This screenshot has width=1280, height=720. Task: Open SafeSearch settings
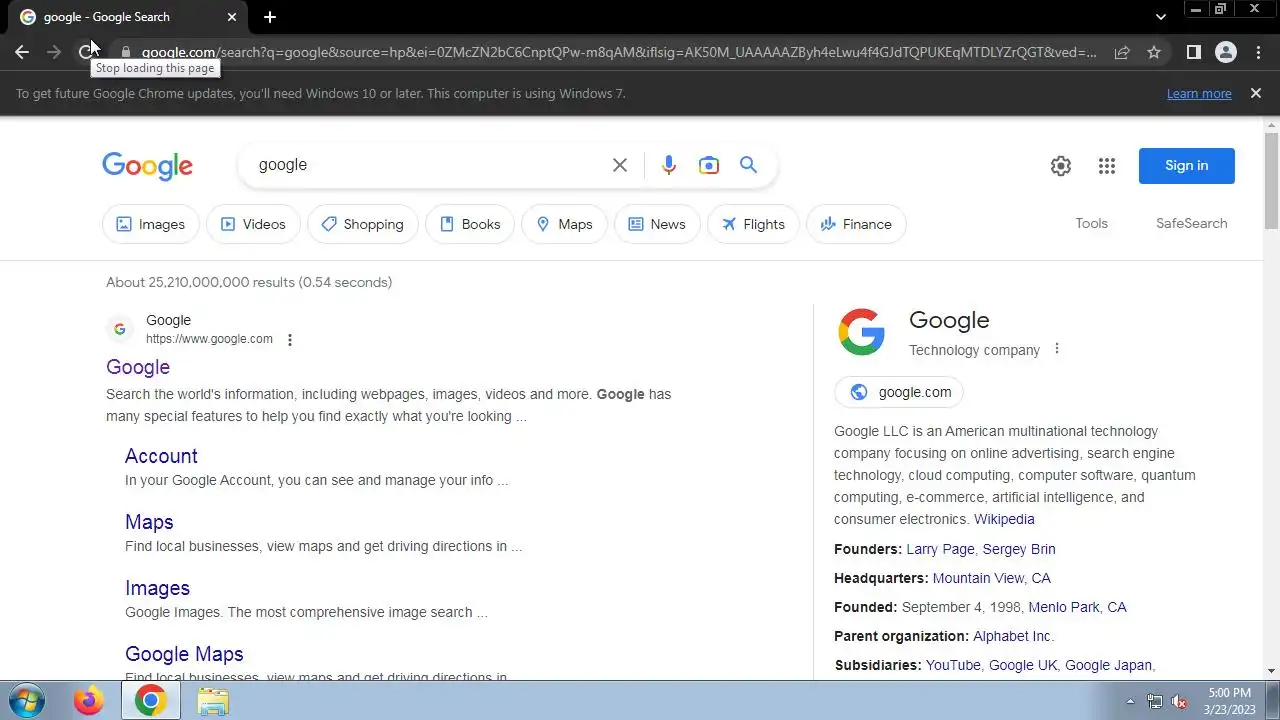[1191, 223]
